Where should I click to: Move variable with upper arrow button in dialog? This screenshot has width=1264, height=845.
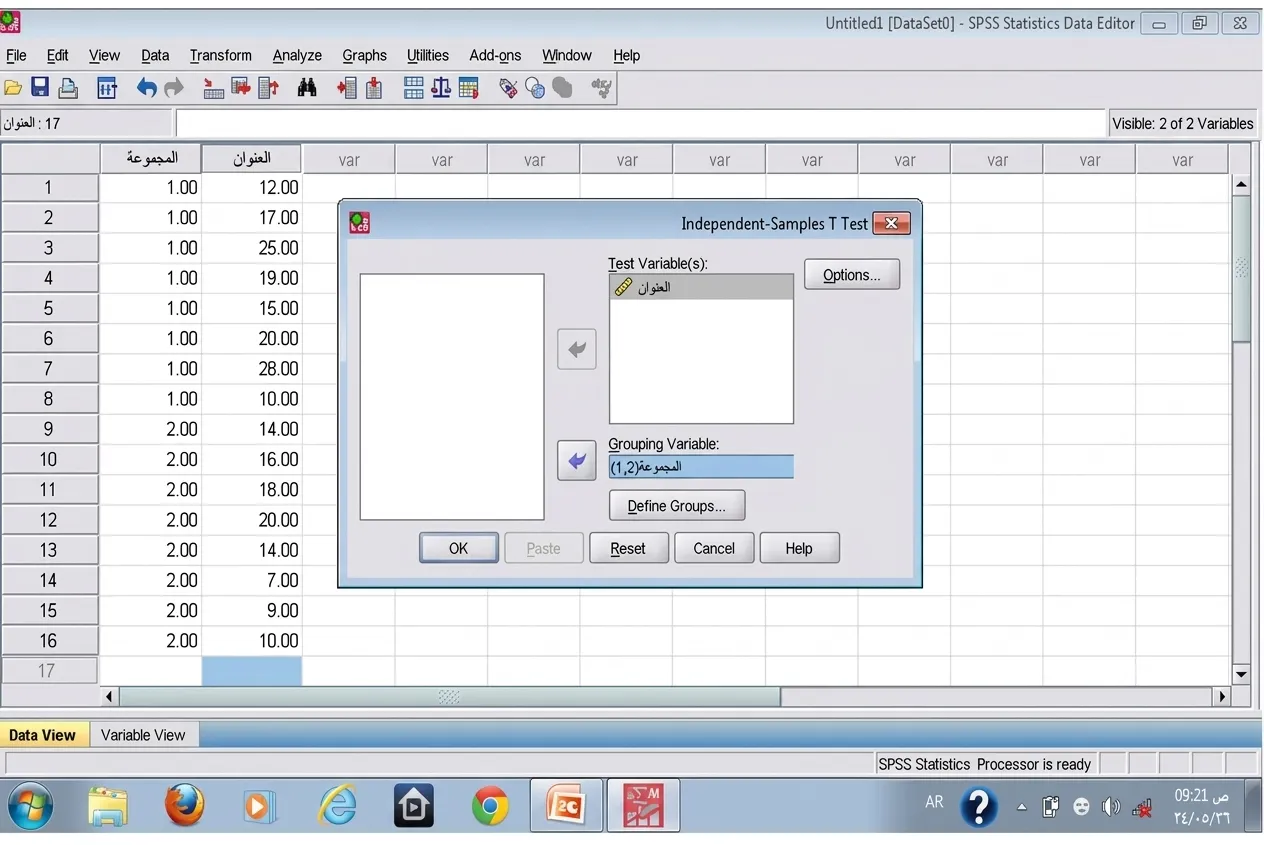click(x=577, y=350)
